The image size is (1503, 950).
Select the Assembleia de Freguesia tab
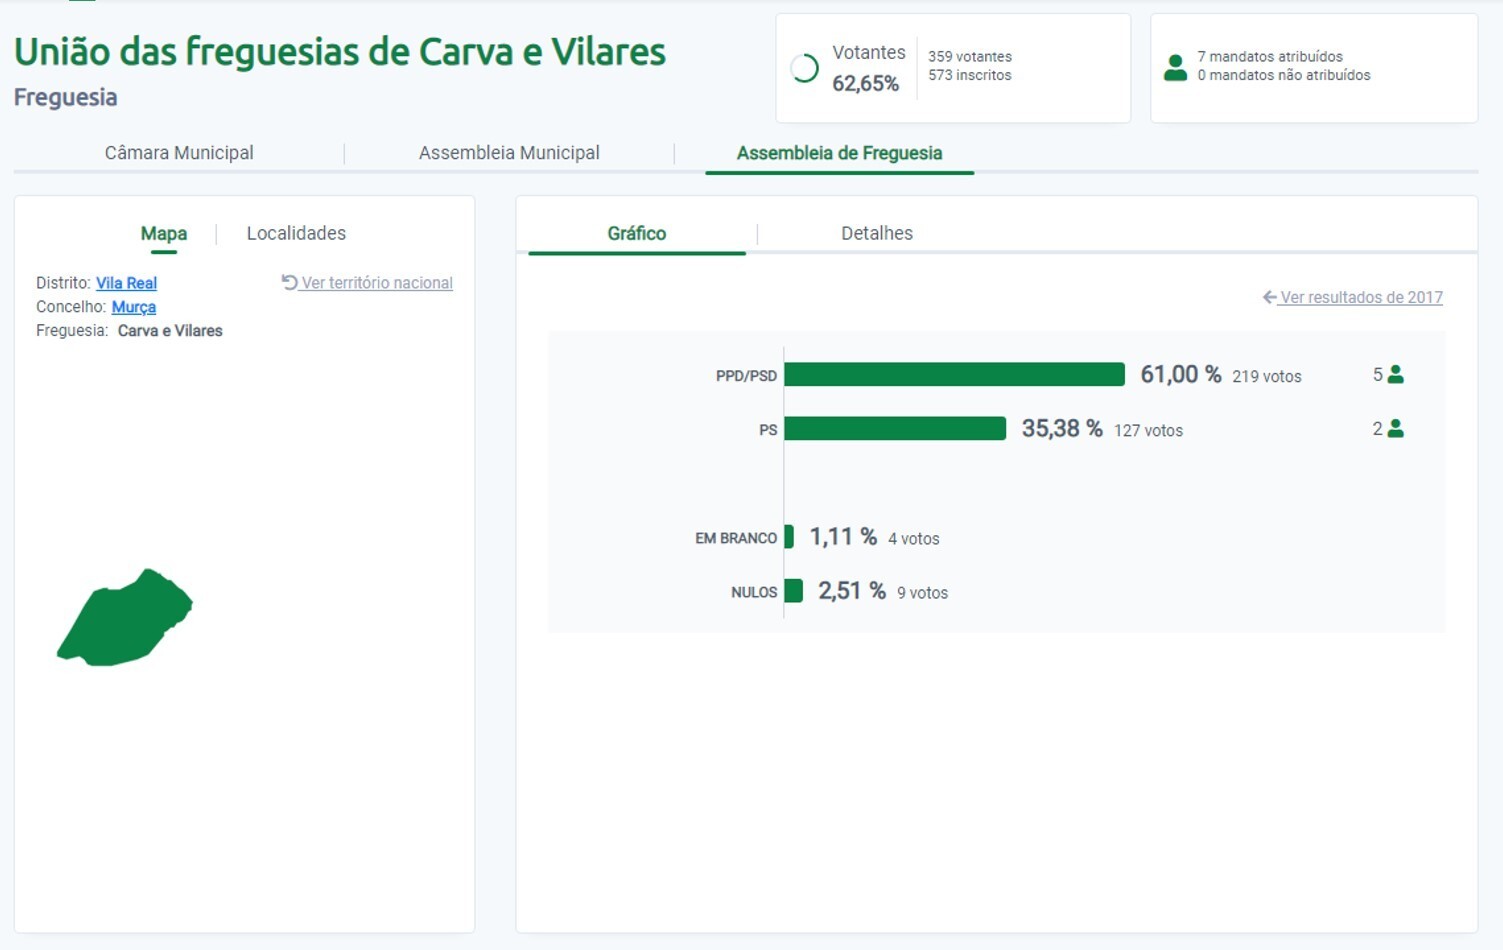[839, 153]
